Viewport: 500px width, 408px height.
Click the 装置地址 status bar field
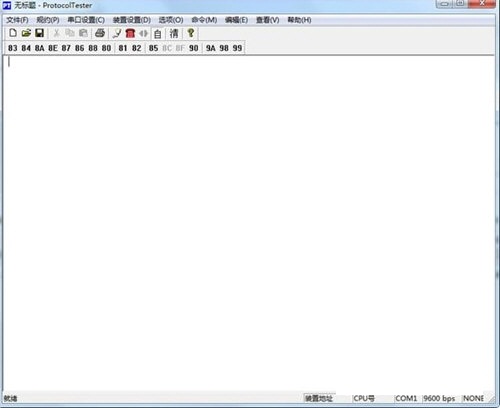pyautogui.click(x=319, y=398)
